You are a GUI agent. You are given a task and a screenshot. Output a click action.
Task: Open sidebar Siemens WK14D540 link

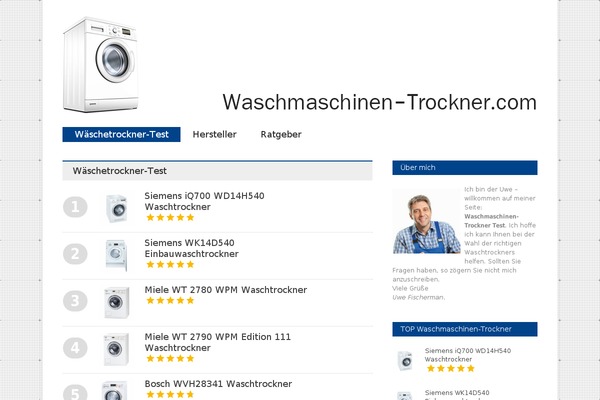point(457,395)
